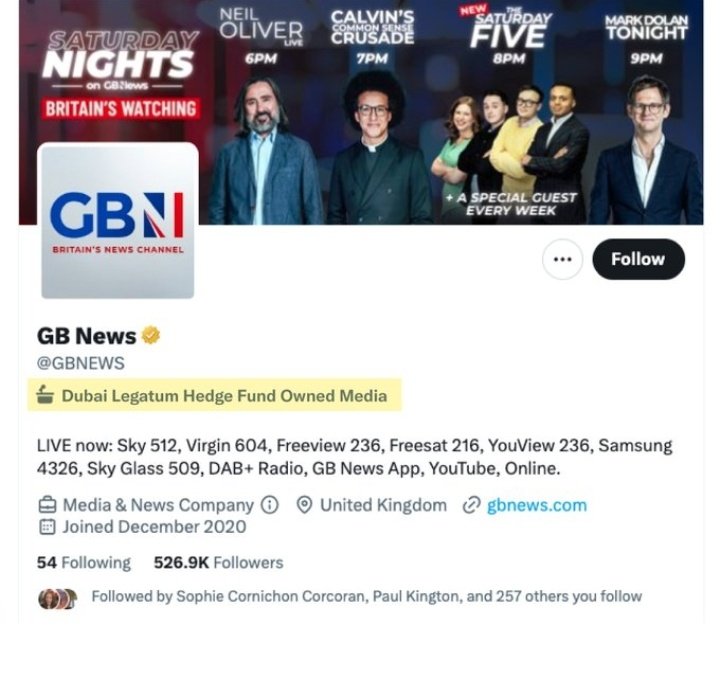Click the gold verified badge beside GB News

click(x=151, y=335)
